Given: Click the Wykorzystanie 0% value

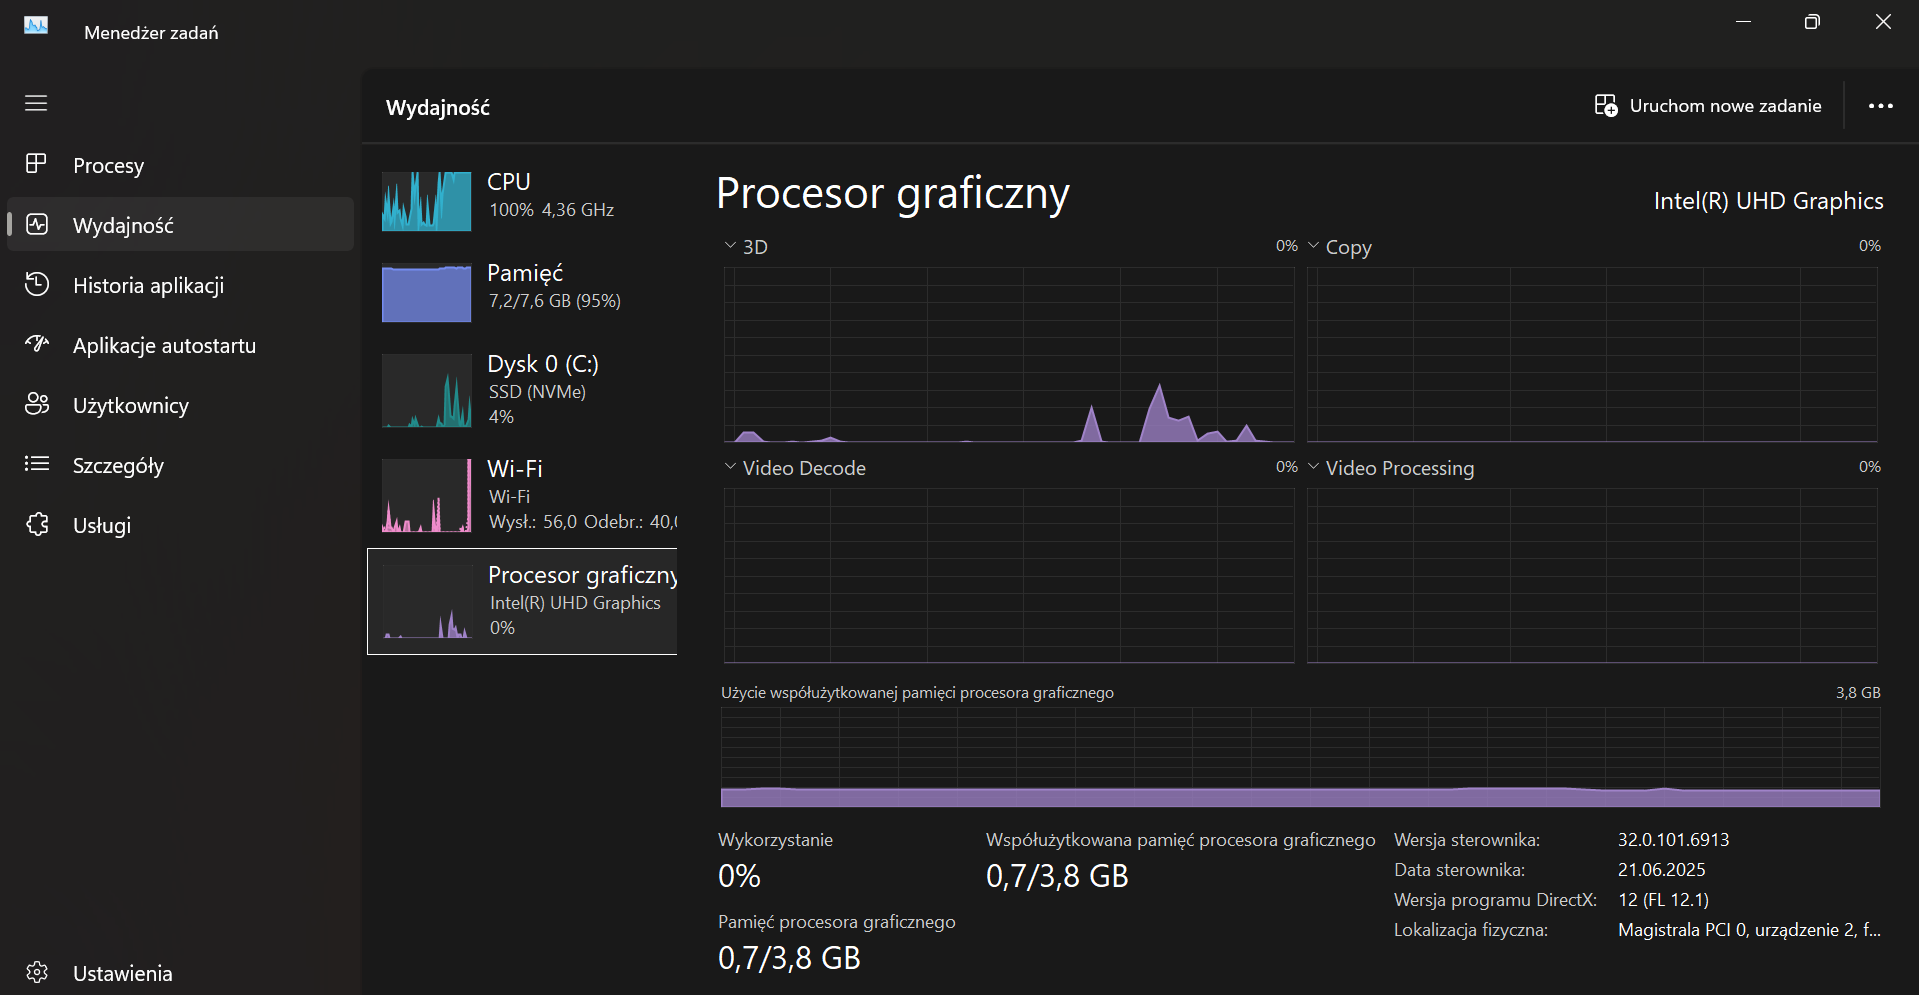Looking at the screenshot, I should (x=739, y=876).
